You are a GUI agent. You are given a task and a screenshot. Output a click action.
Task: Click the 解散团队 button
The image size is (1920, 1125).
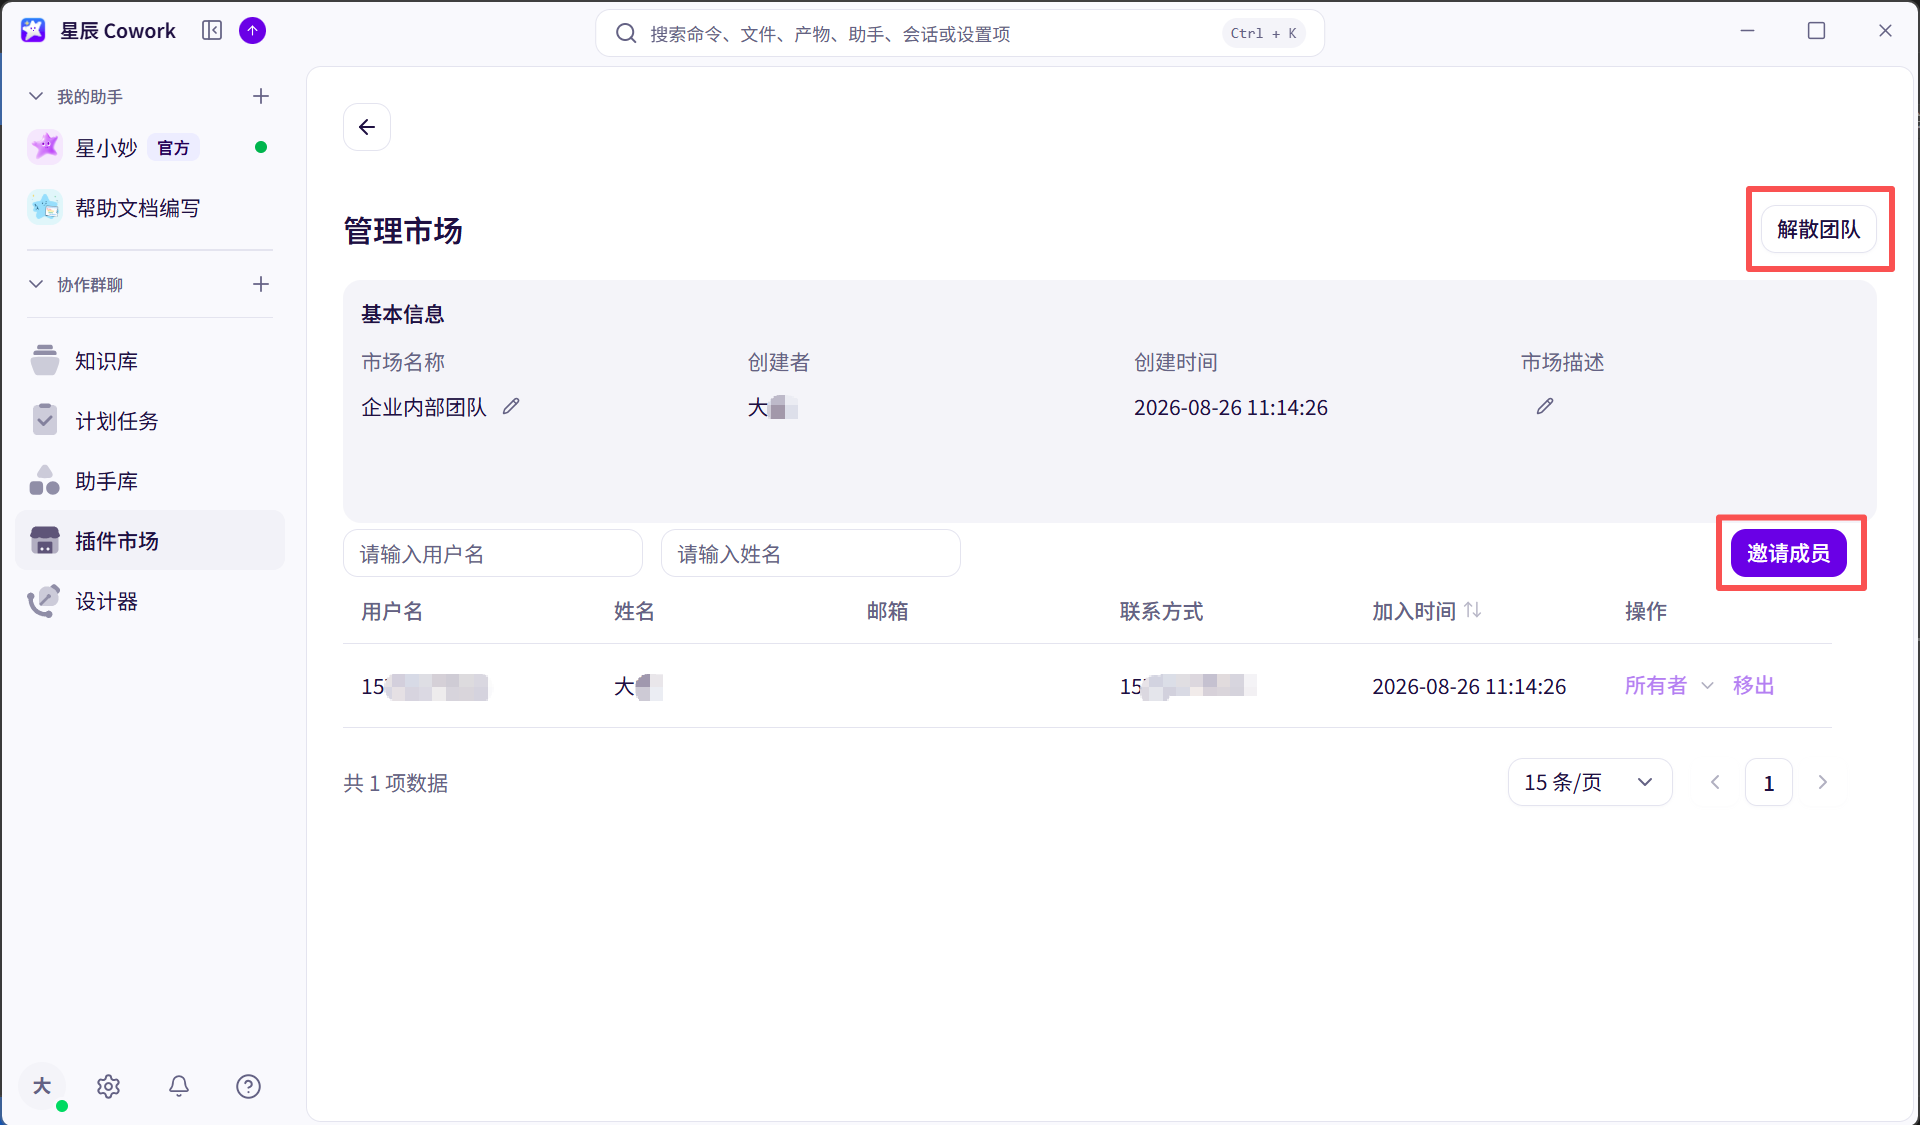point(1819,230)
